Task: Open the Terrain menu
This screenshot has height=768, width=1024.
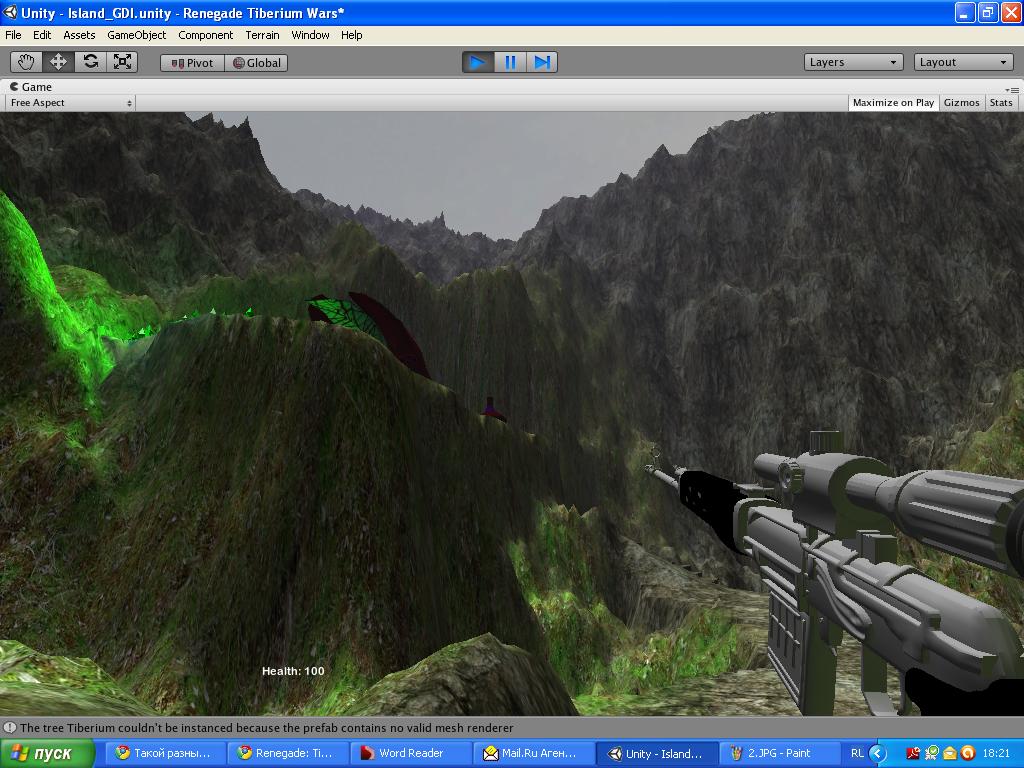Action: [x=262, y=35]
